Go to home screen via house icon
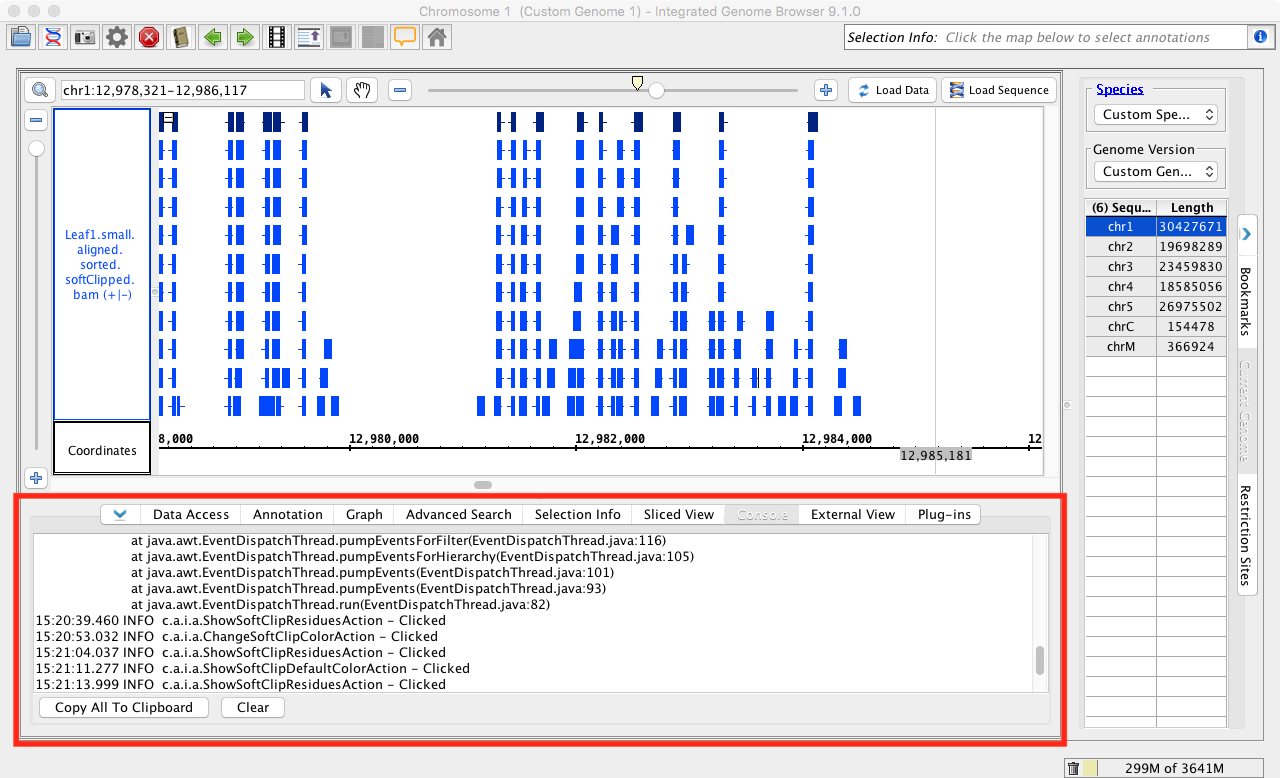Screen dimensions: 1280x778 [436, 38]
